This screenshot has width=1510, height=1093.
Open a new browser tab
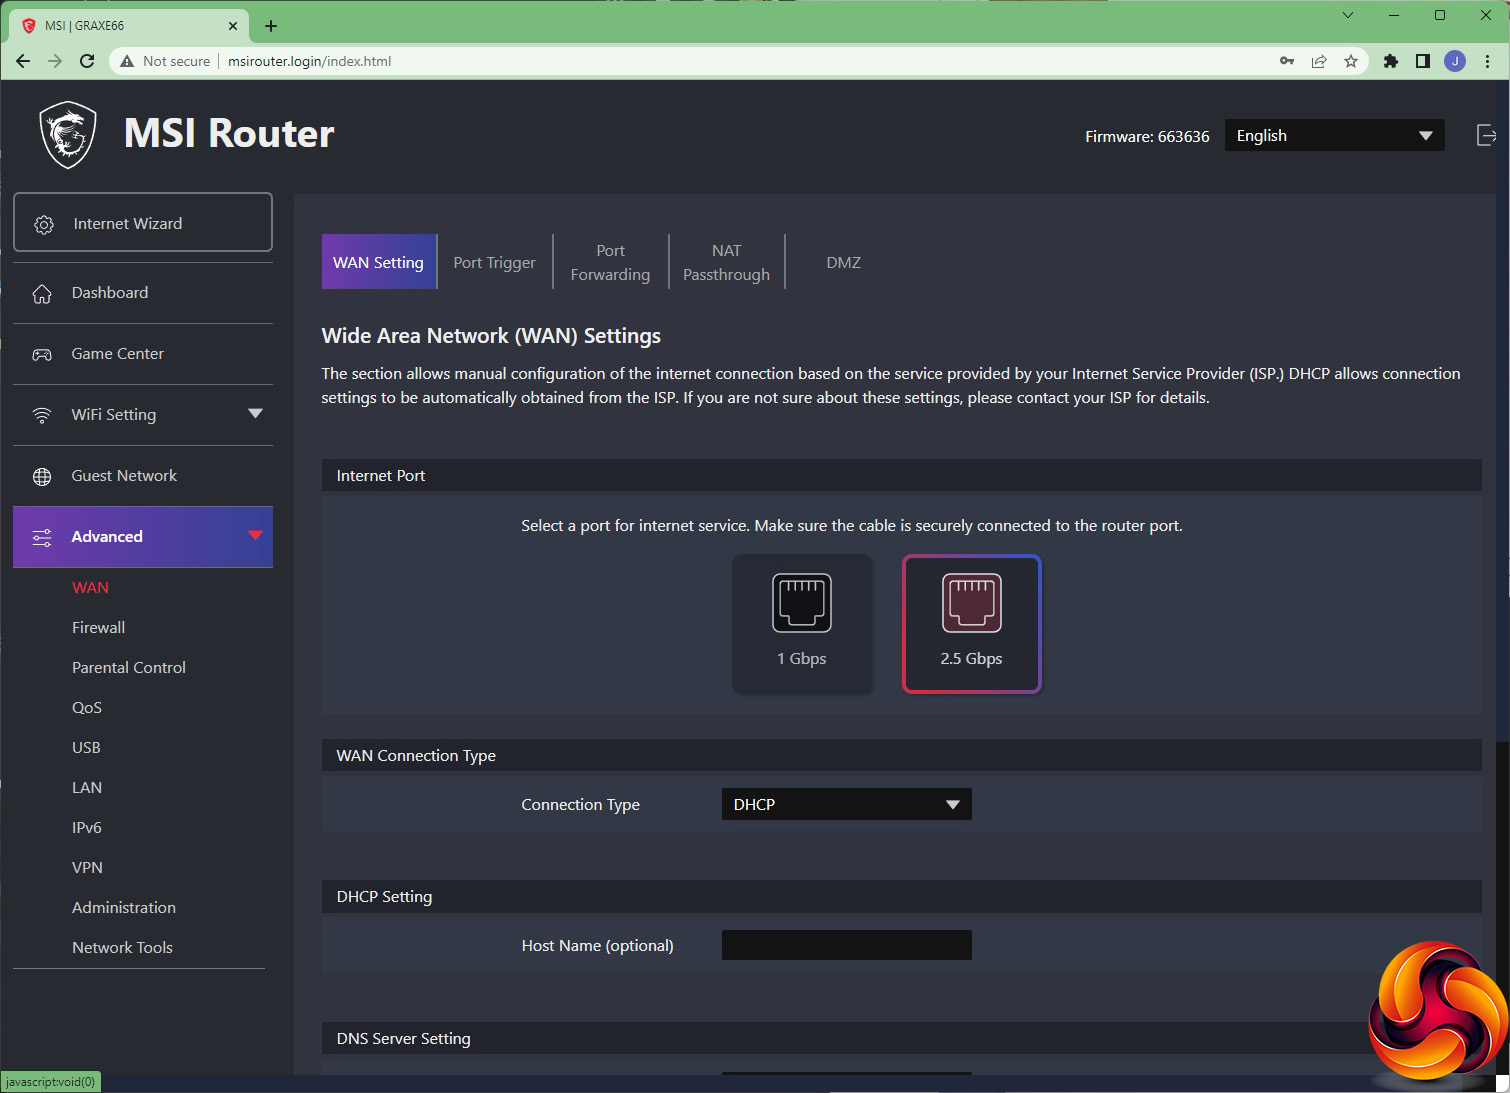click(271, 26)
